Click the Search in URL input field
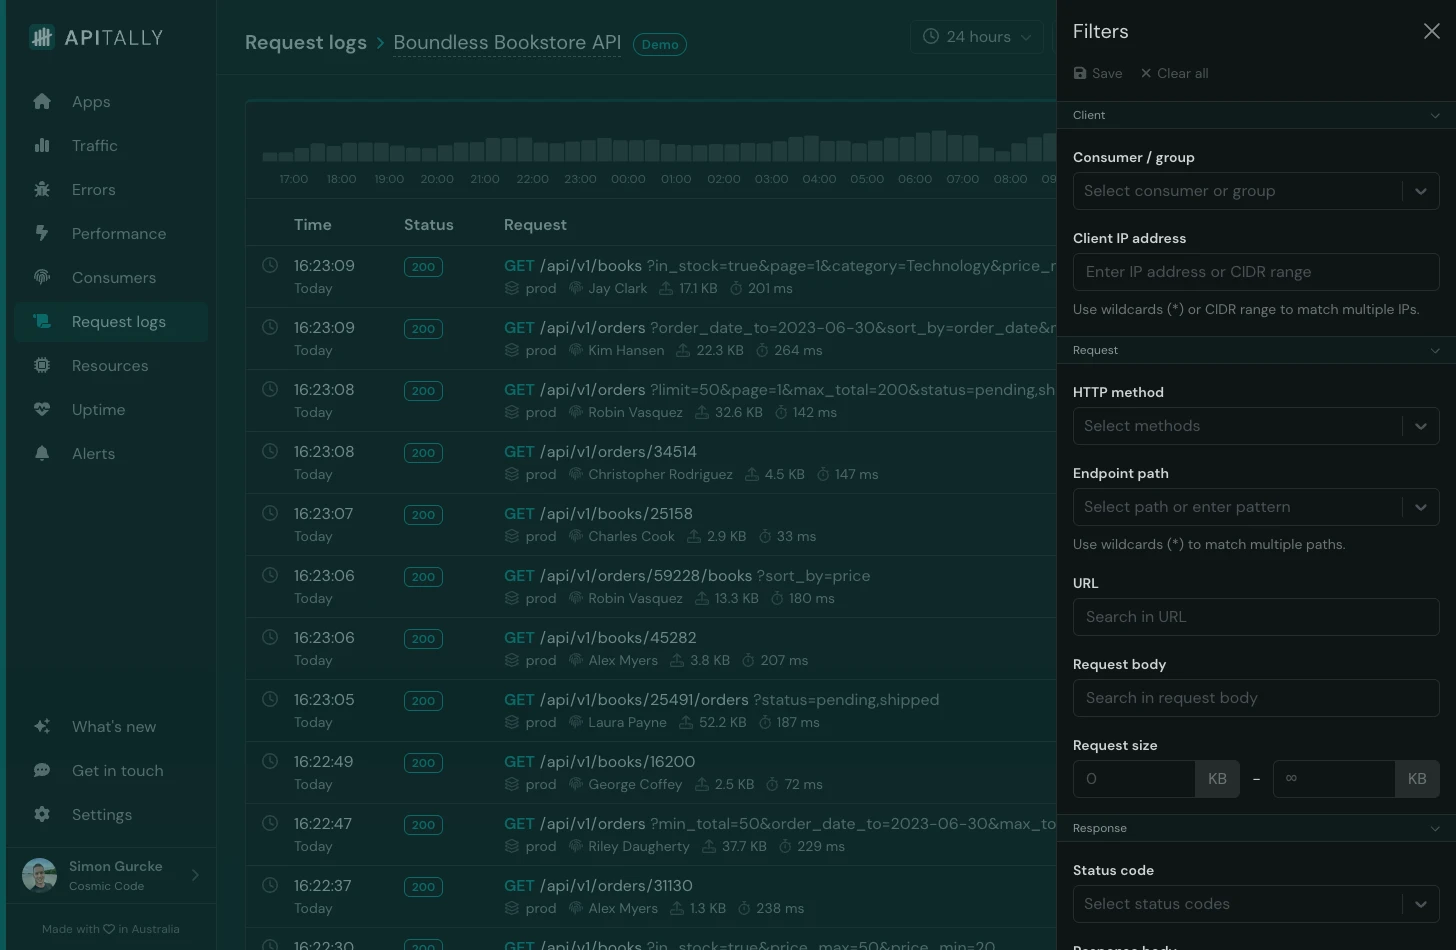The height and width of the screenshot is (950, 1456). (1255, 617)
